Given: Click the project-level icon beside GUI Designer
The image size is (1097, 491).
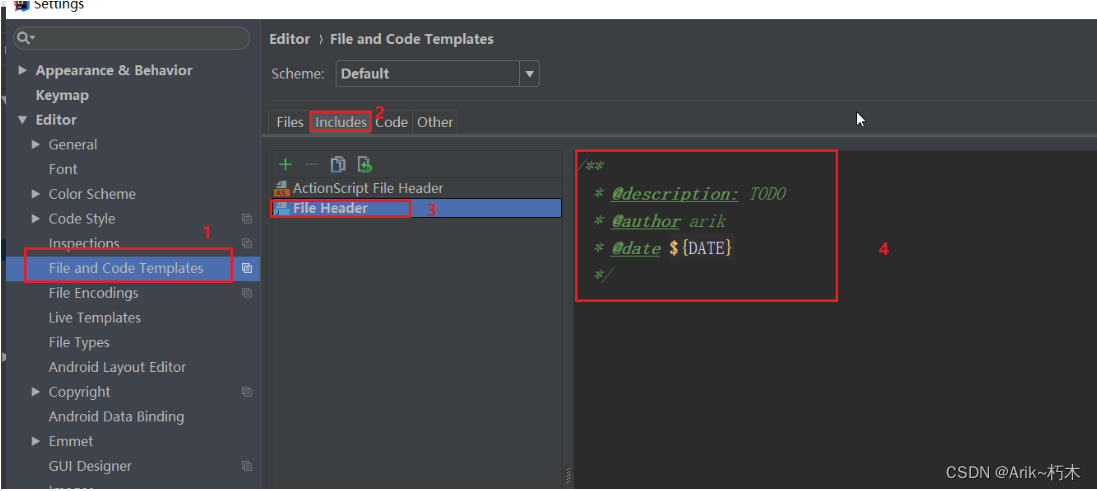Looking at the screenshot, I should tap(247, 466).
